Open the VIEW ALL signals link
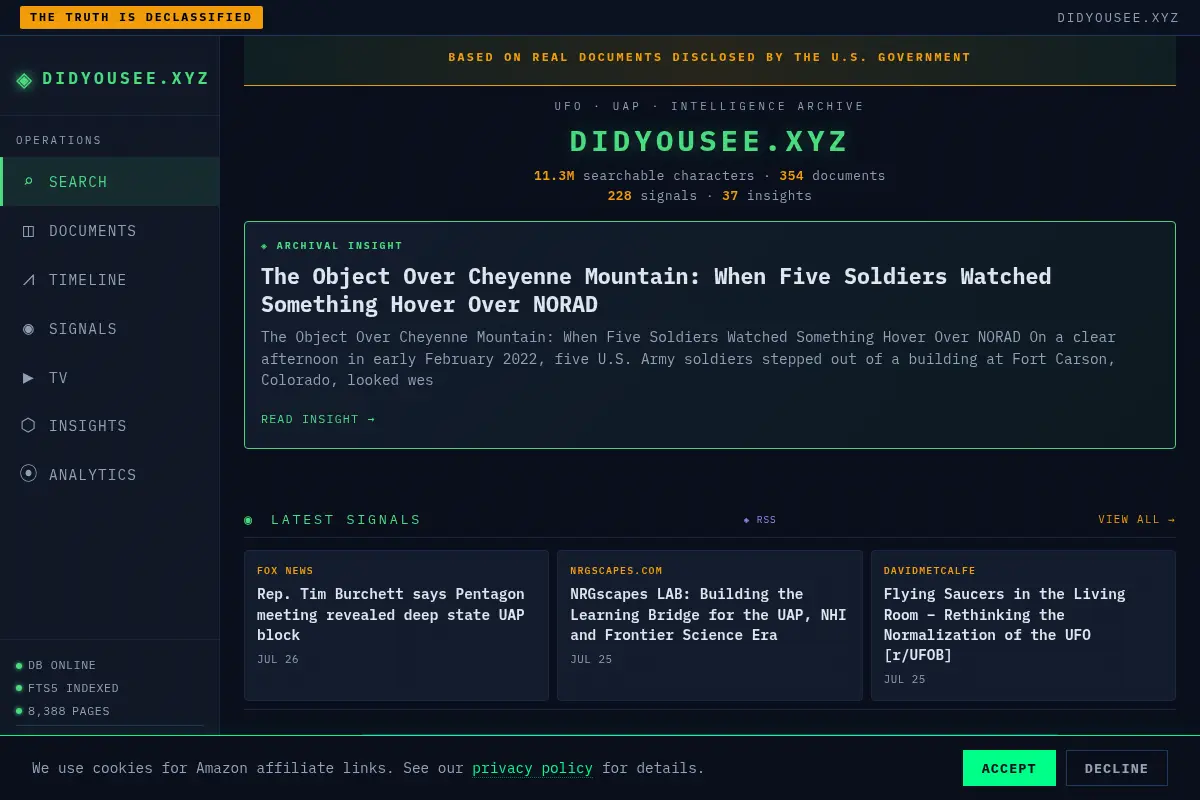This screenshot has height=800, width=1200. [1137, 520]
